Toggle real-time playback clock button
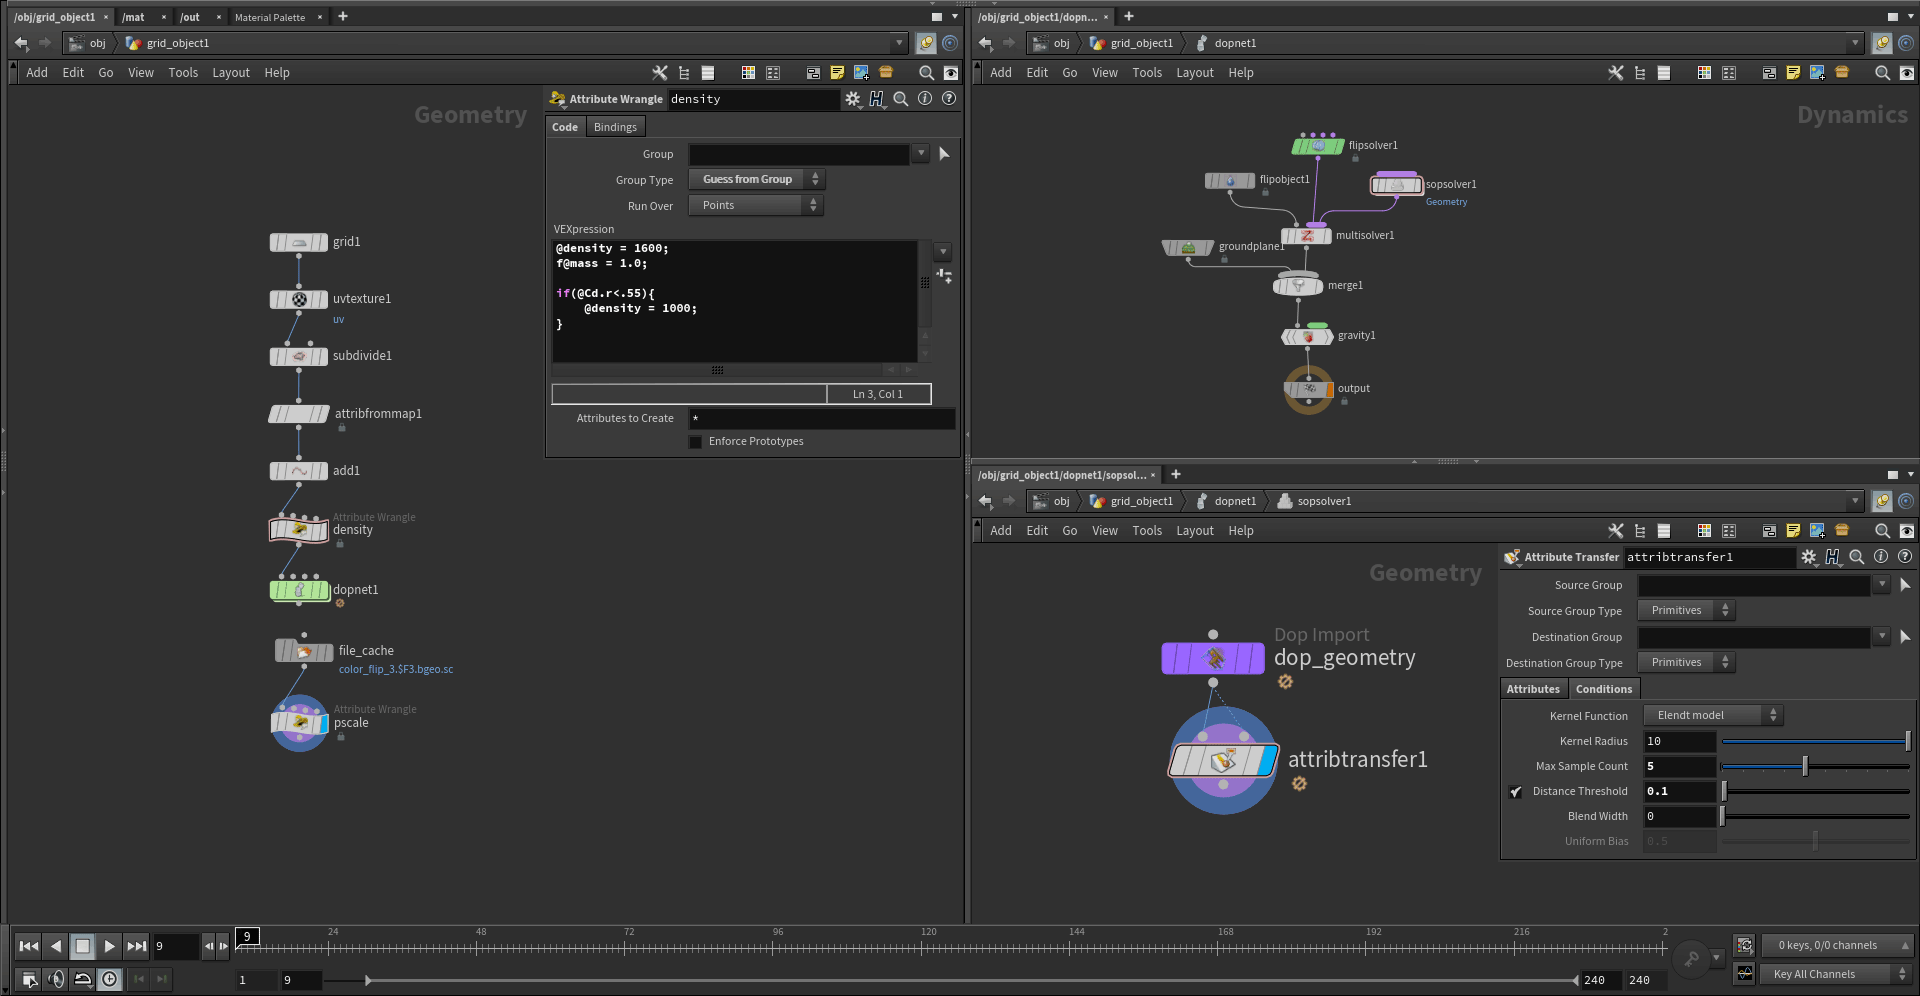The width and height of the screenshot is (1920, 996). [110, 979]
